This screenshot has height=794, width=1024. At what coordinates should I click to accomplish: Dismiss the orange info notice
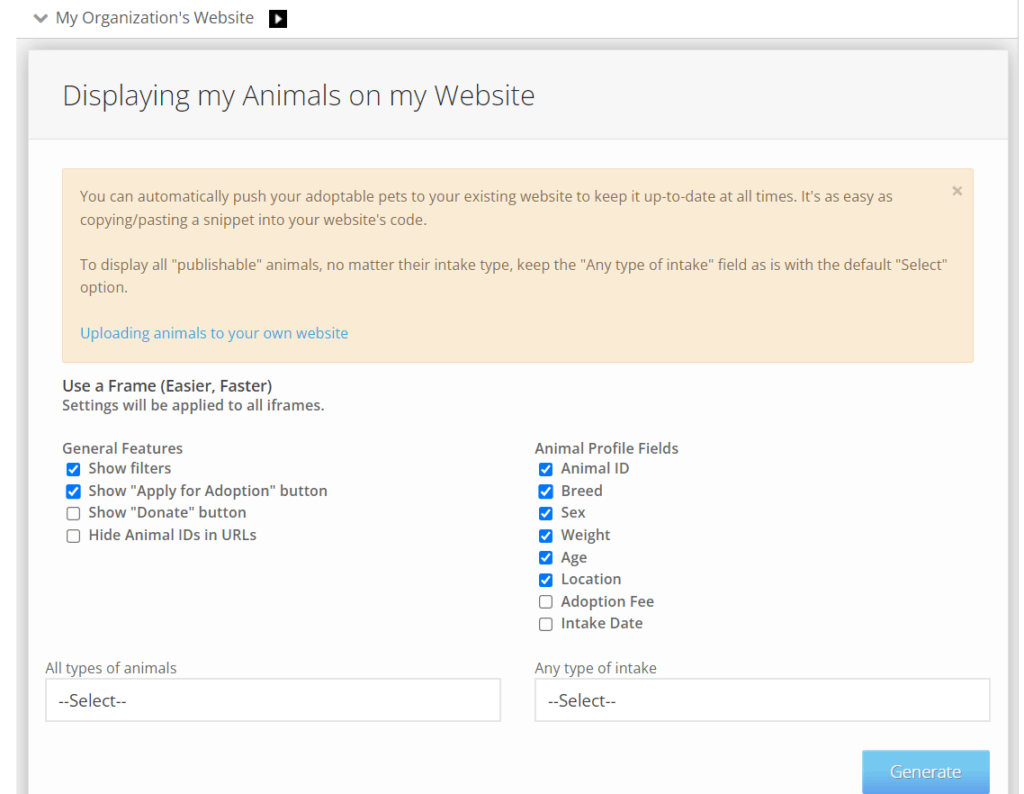[x=957, y=191]
